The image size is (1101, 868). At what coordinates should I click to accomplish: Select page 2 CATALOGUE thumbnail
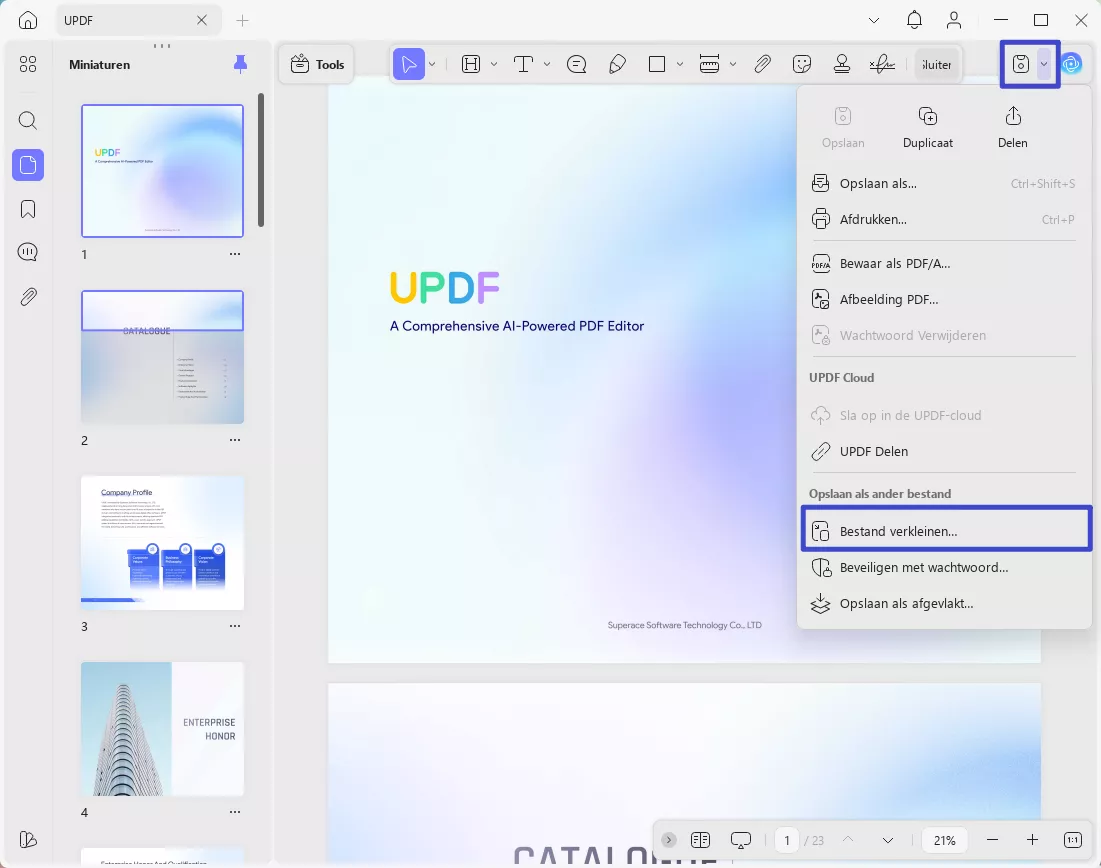[x=162, y=357]
